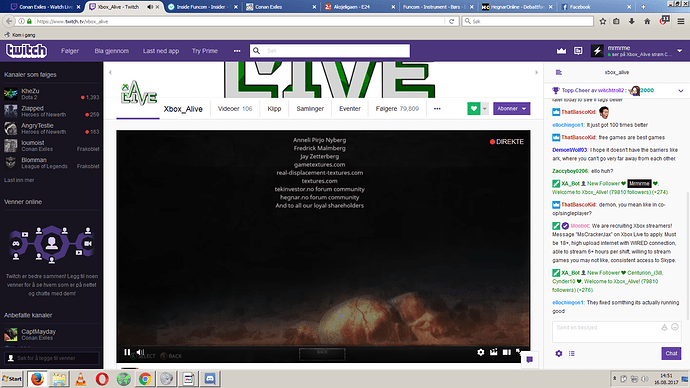The height and width of the screenshot is (388, 690).
Task: Expand the Topp-Cheer leaderboard chevron
Action: [x=681, y=91]
